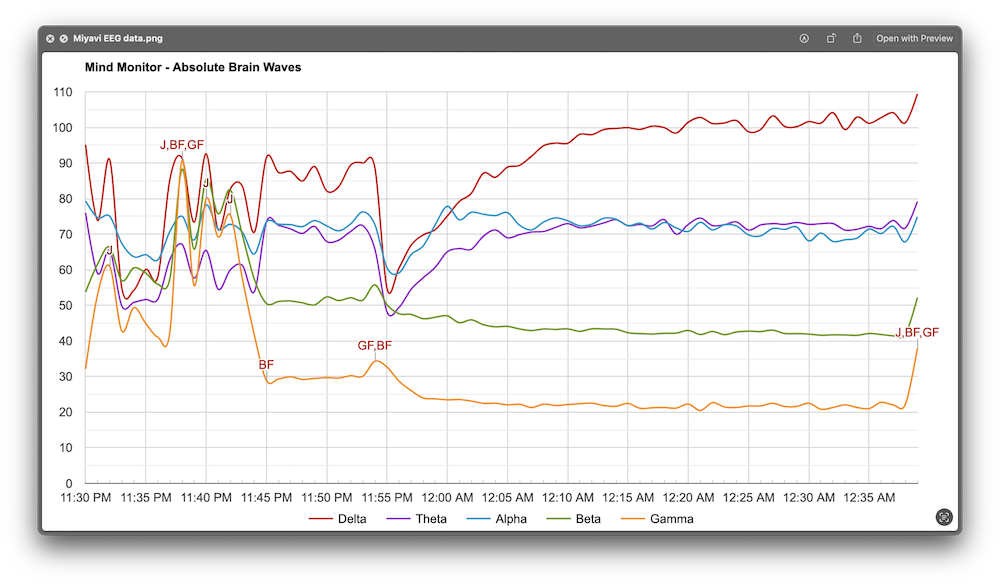This screenshot has height=585, width=1000.
Task: Open the Share menu icon
Action: click(857, 39)
